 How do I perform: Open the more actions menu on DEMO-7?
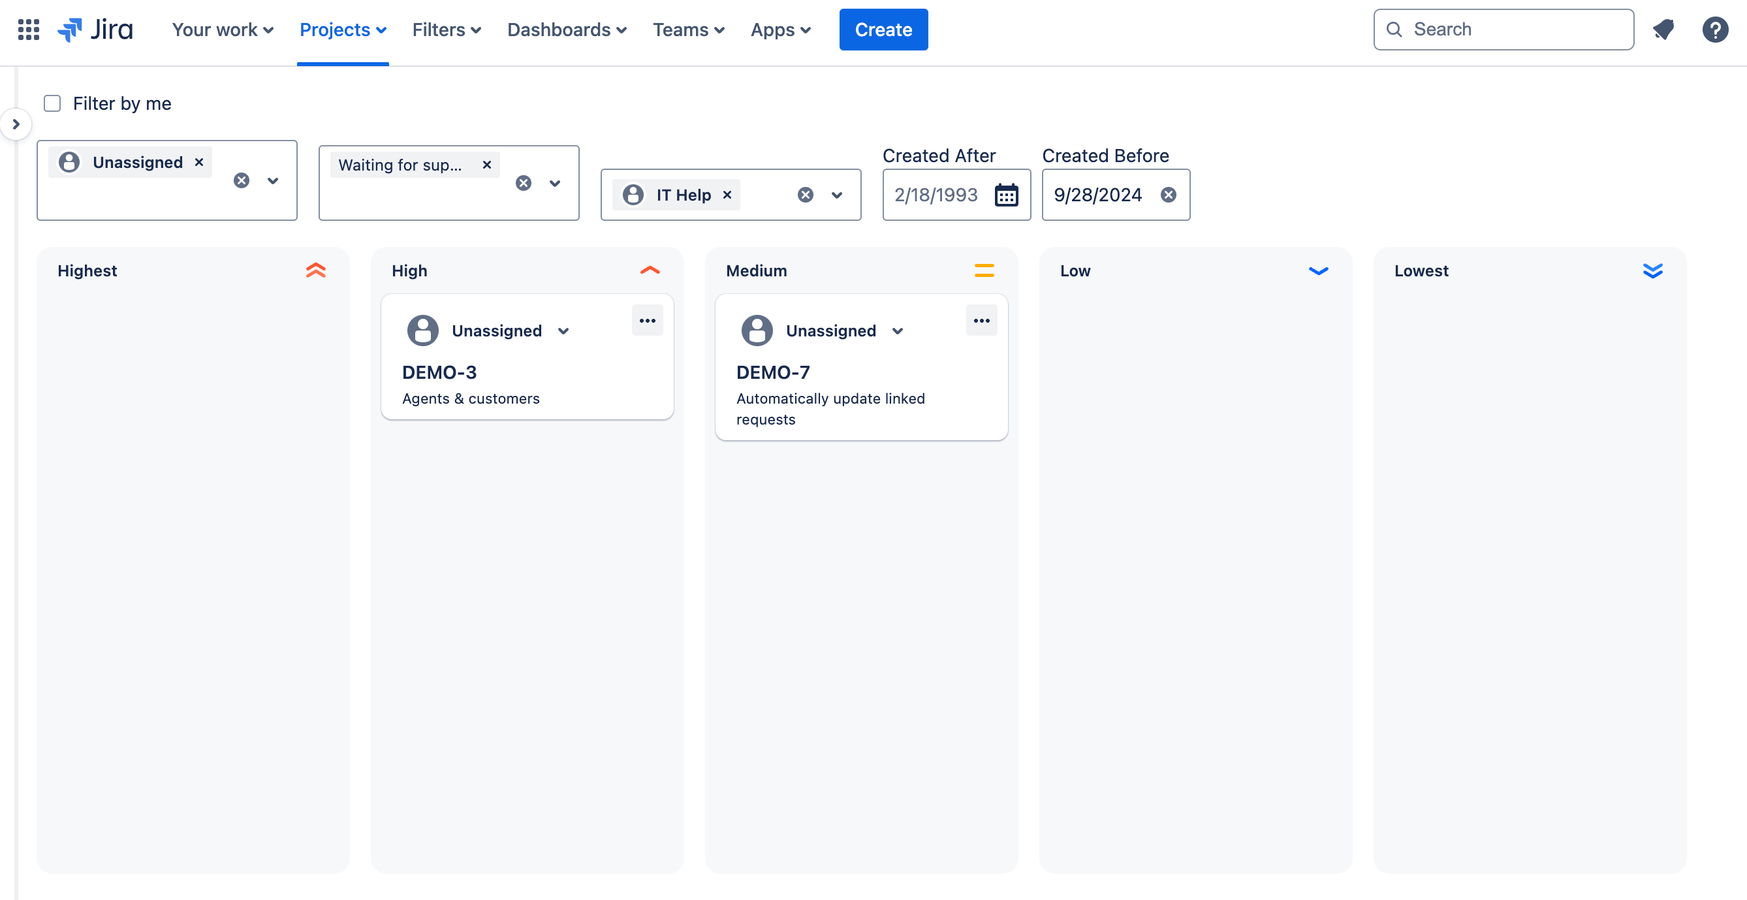click(981, 321)
